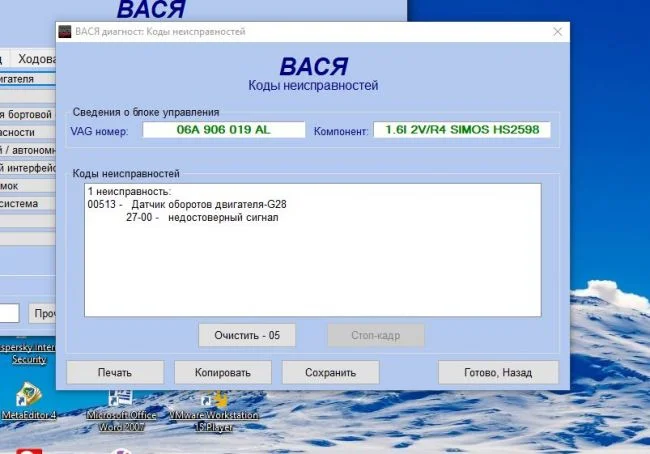Close the fault codes window
650x454 pixels.
(x=556, y=32)
